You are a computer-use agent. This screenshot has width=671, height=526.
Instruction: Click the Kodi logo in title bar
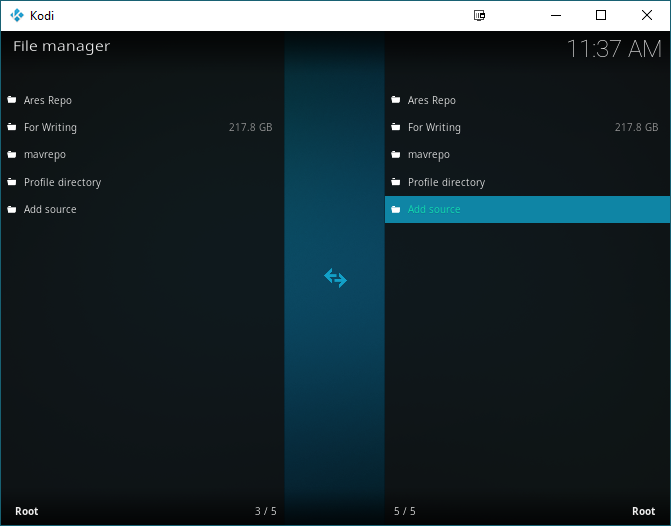[x=17, y=15]
